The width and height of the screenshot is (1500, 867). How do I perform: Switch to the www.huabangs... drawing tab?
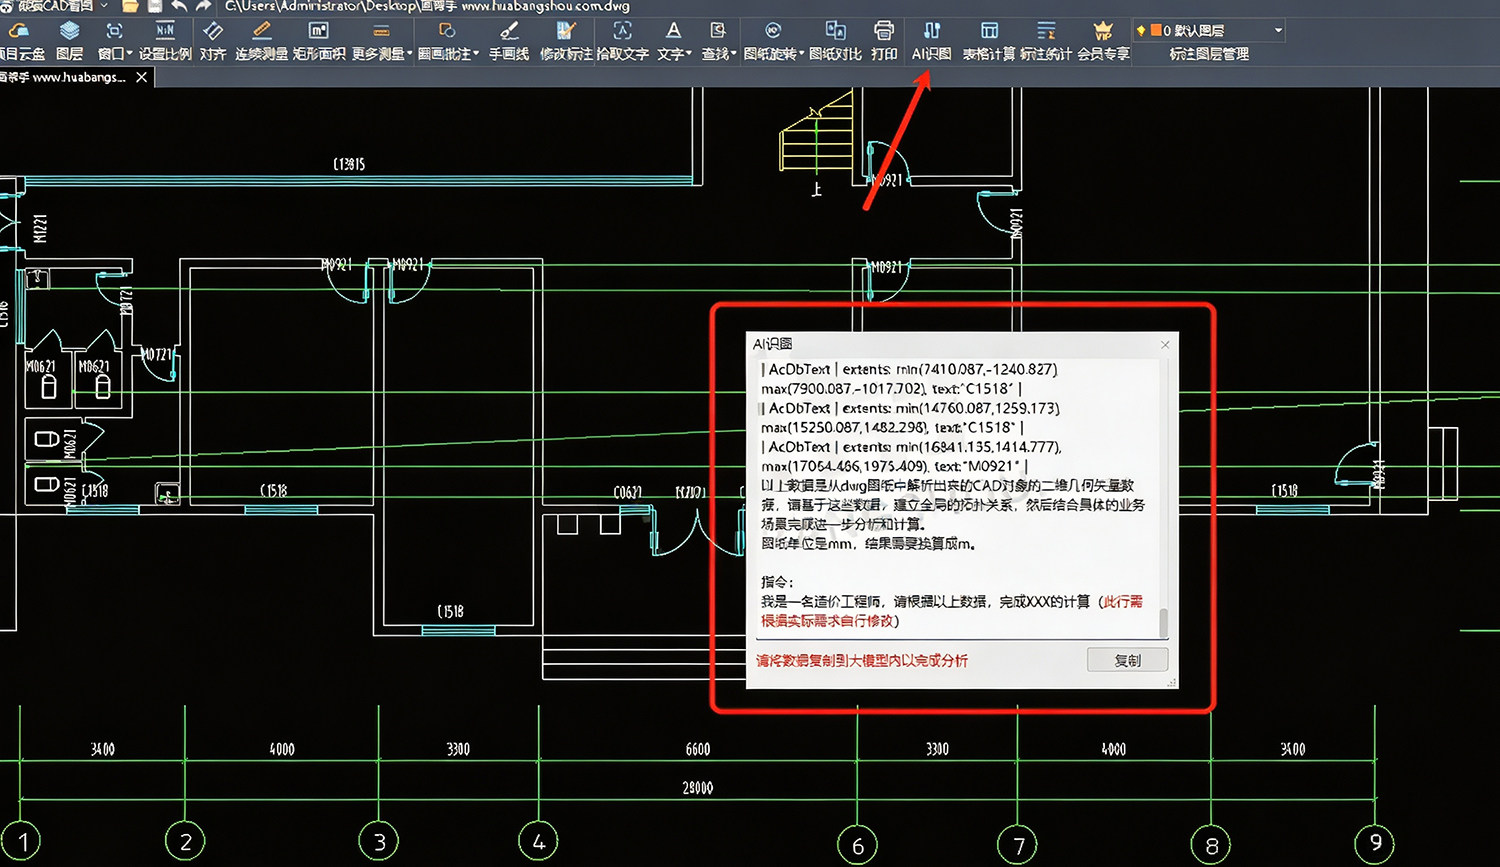pyautogui.click(x=63, y=77)
